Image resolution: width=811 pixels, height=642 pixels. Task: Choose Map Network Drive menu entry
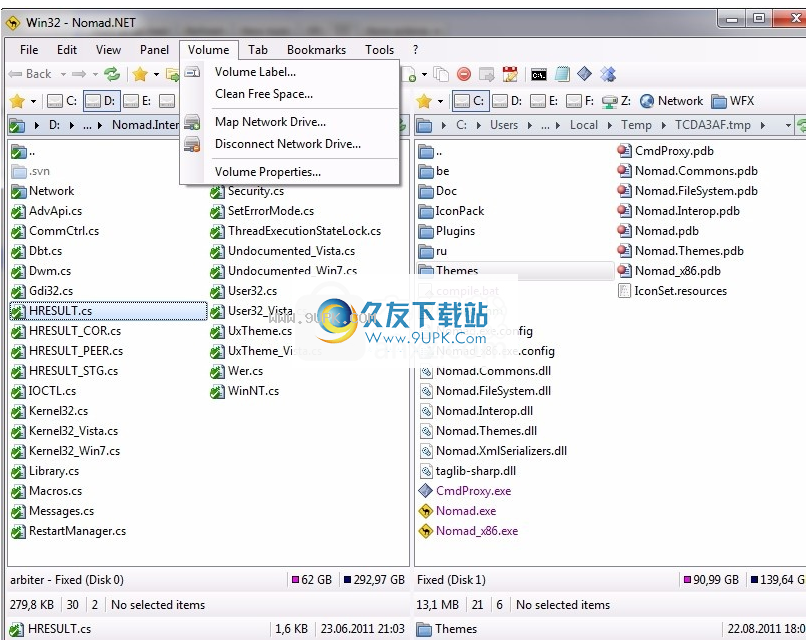pyautogui.click(x=290, y=122)
